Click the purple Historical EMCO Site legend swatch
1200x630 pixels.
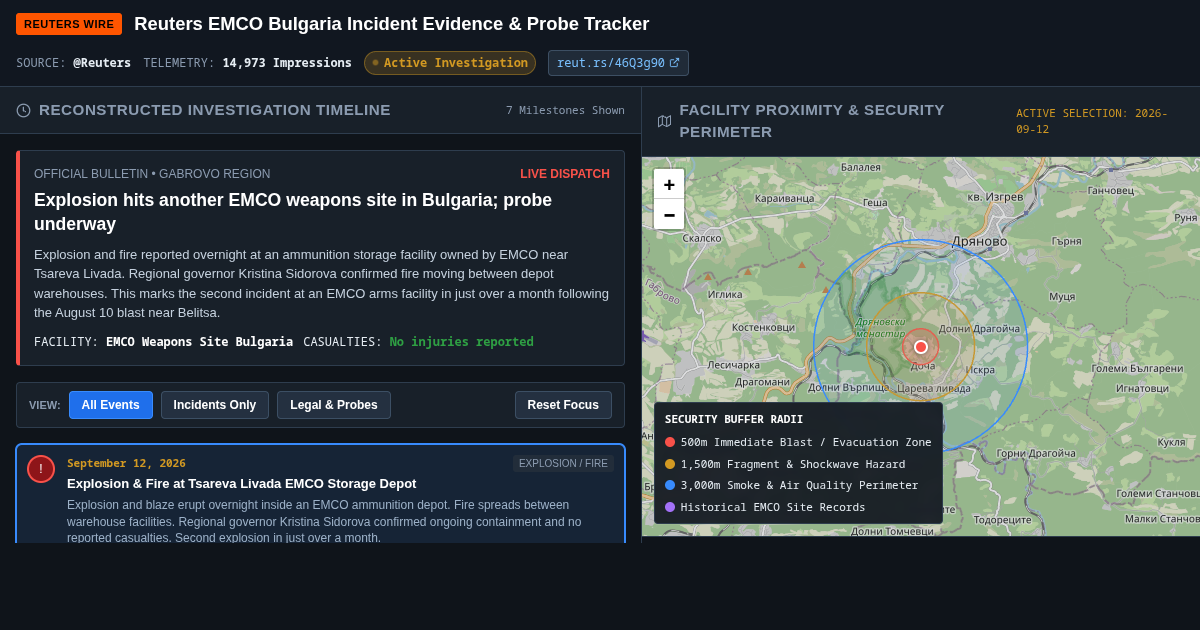click(670, 507)
